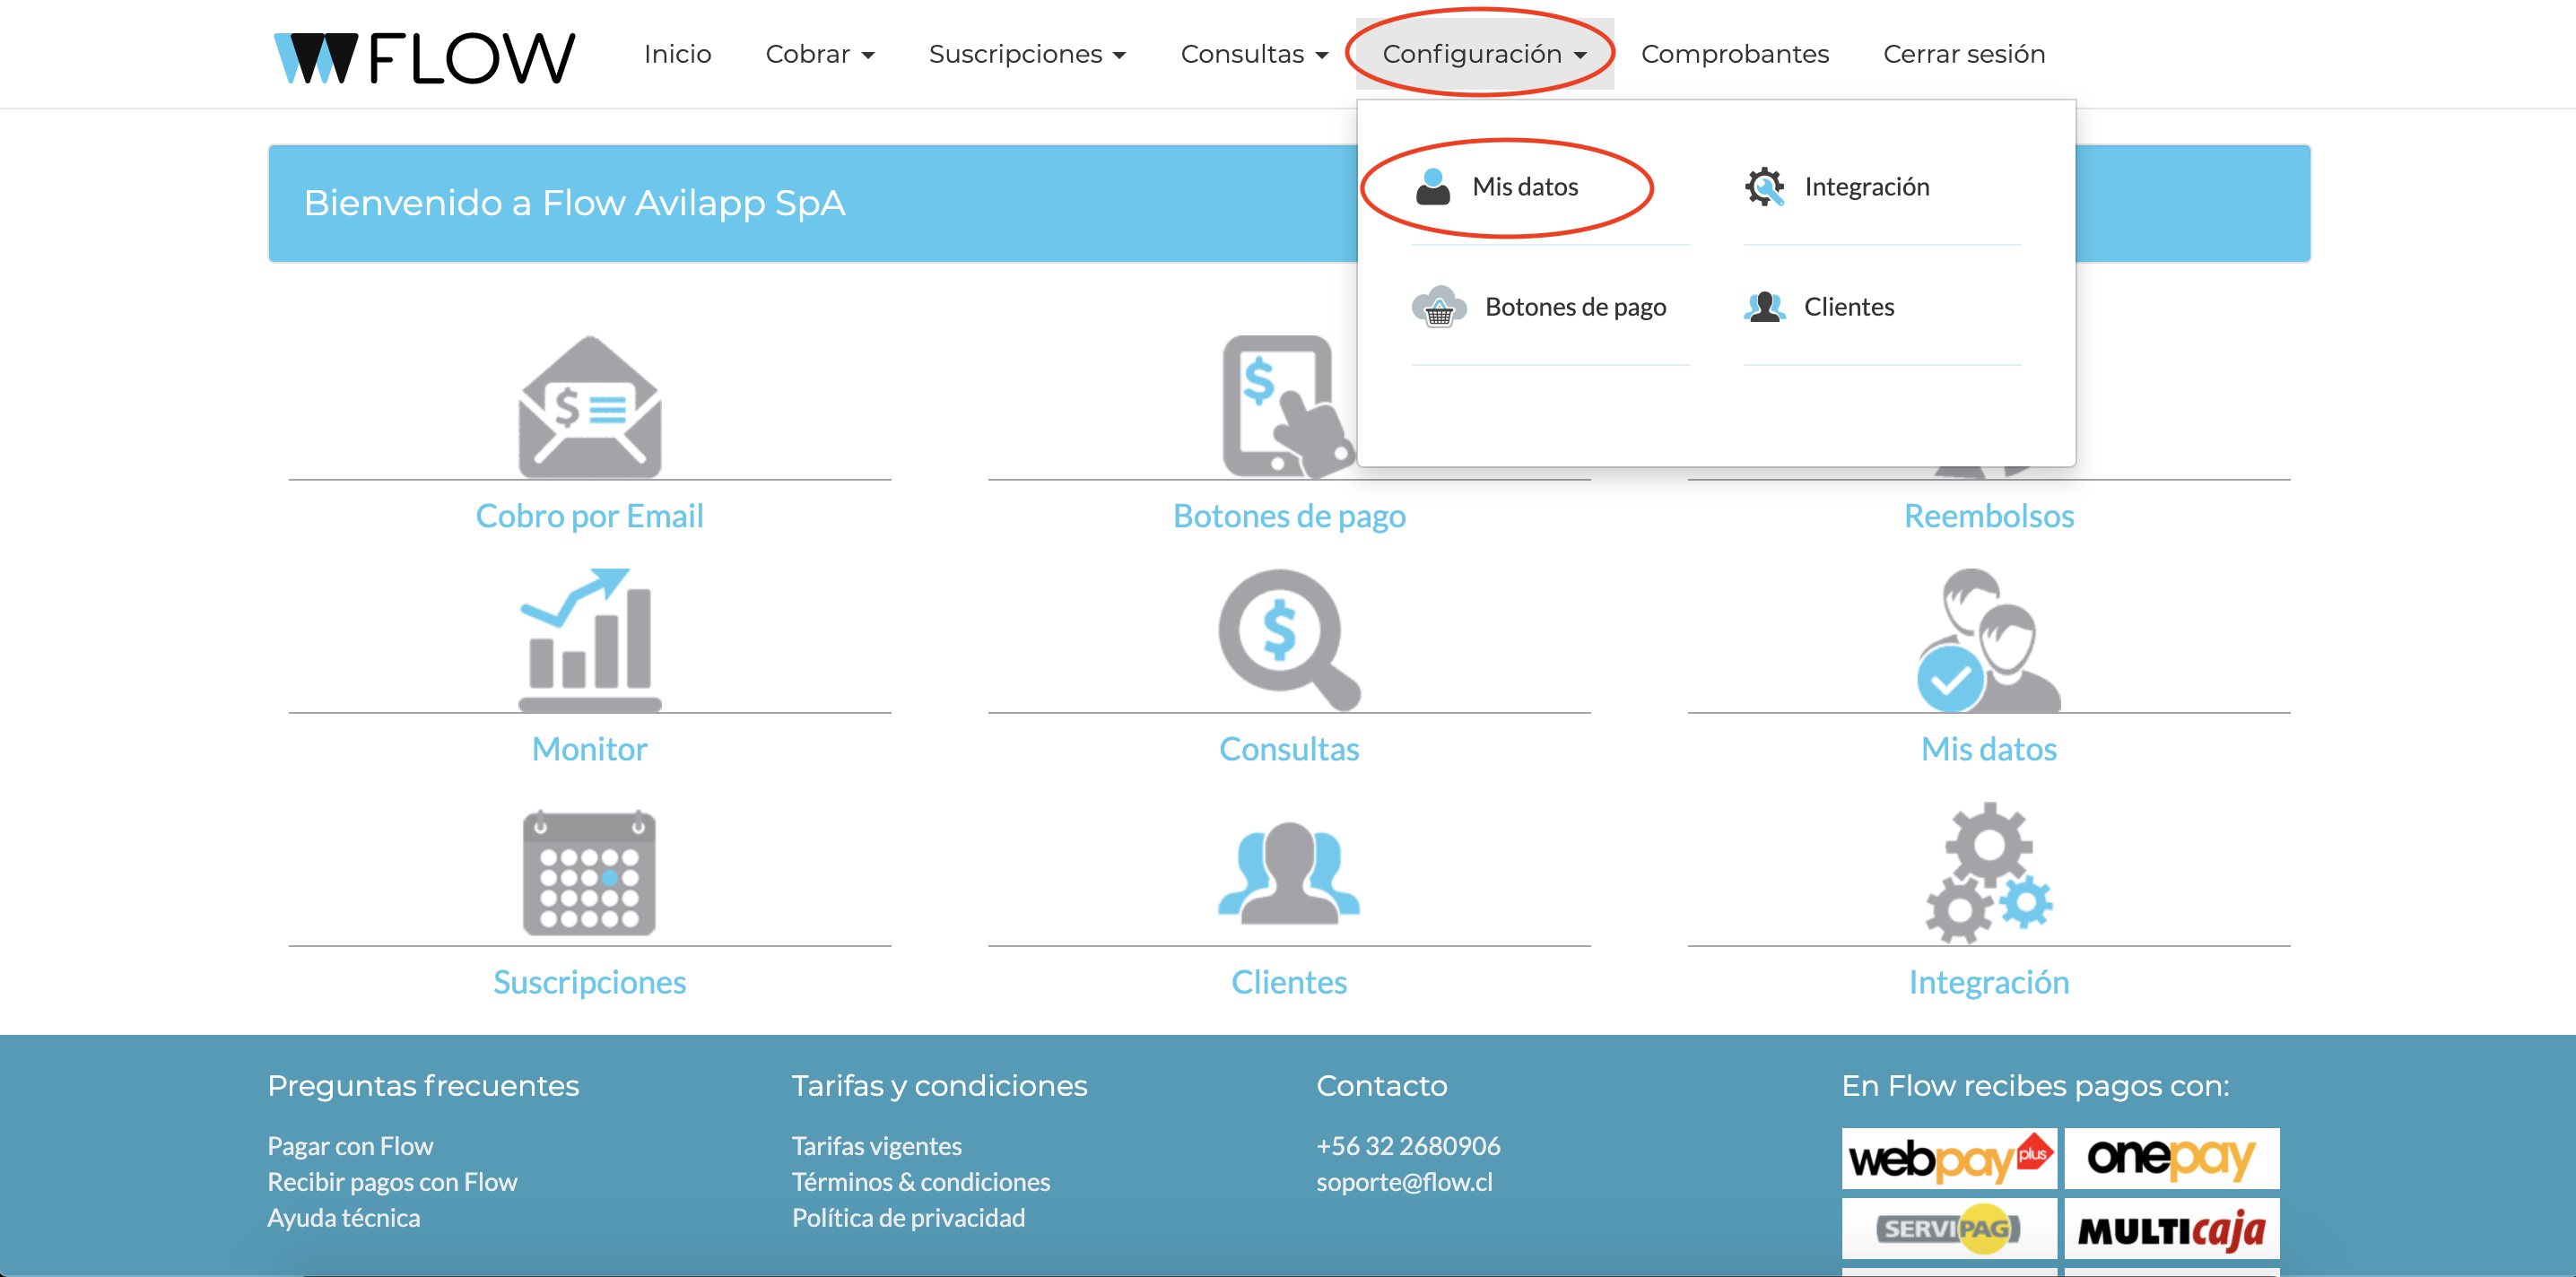The height and width of the screenshot is (1277, 2576).
Task: Open Tarifas vigentes footer link
Action: pos(876,1146)
